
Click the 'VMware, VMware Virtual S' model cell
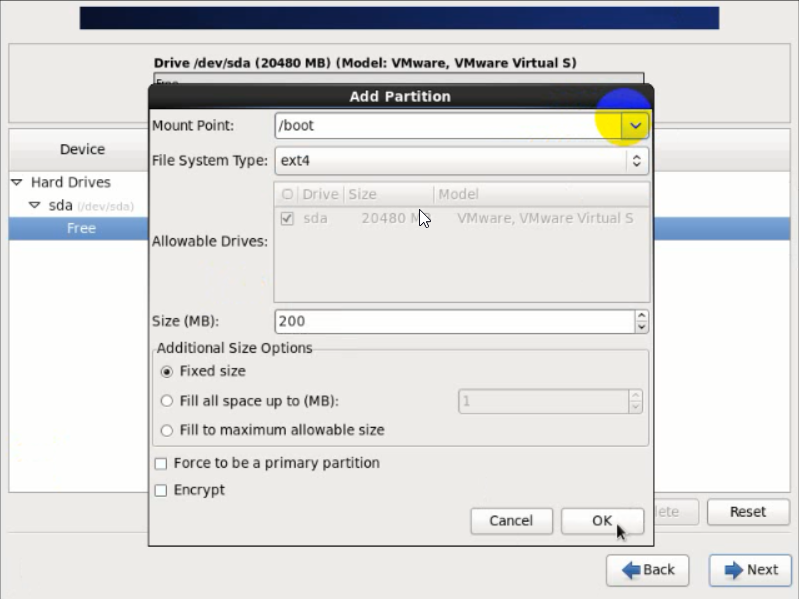[x=545, y=219]
